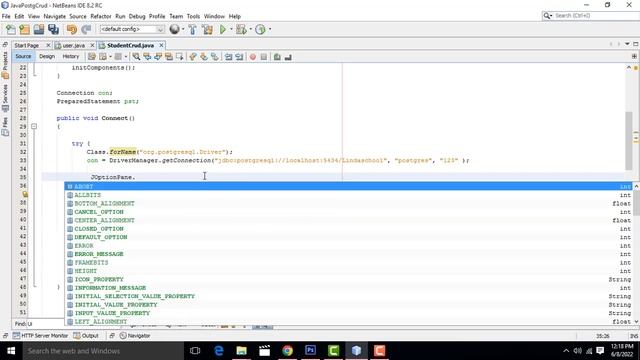
Task: Open the Window menu
Action: pos(214,16)
